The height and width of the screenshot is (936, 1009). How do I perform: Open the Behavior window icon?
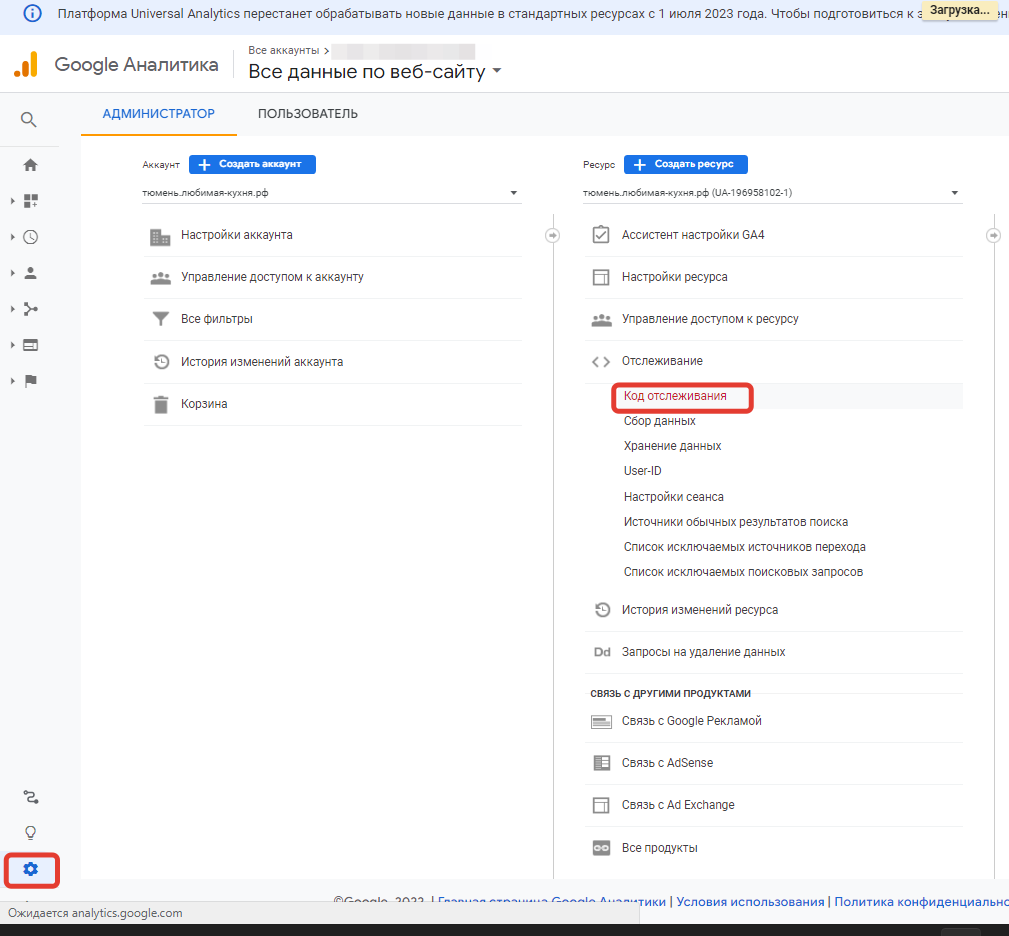30,345
